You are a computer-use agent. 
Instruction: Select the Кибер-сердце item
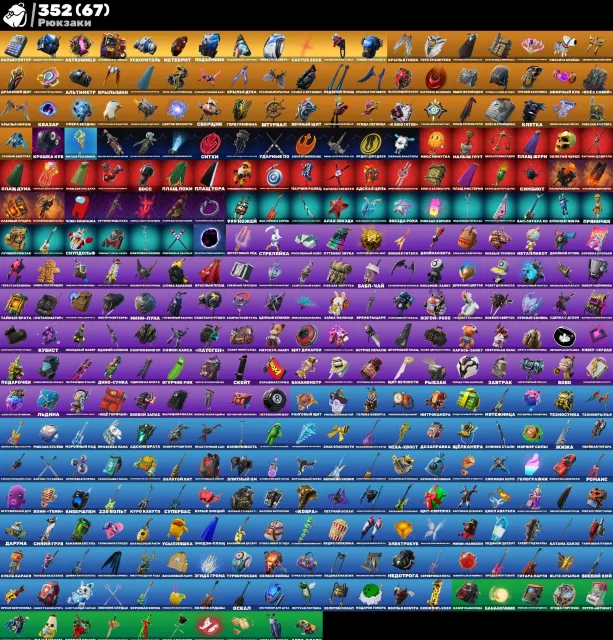point(597,337)
